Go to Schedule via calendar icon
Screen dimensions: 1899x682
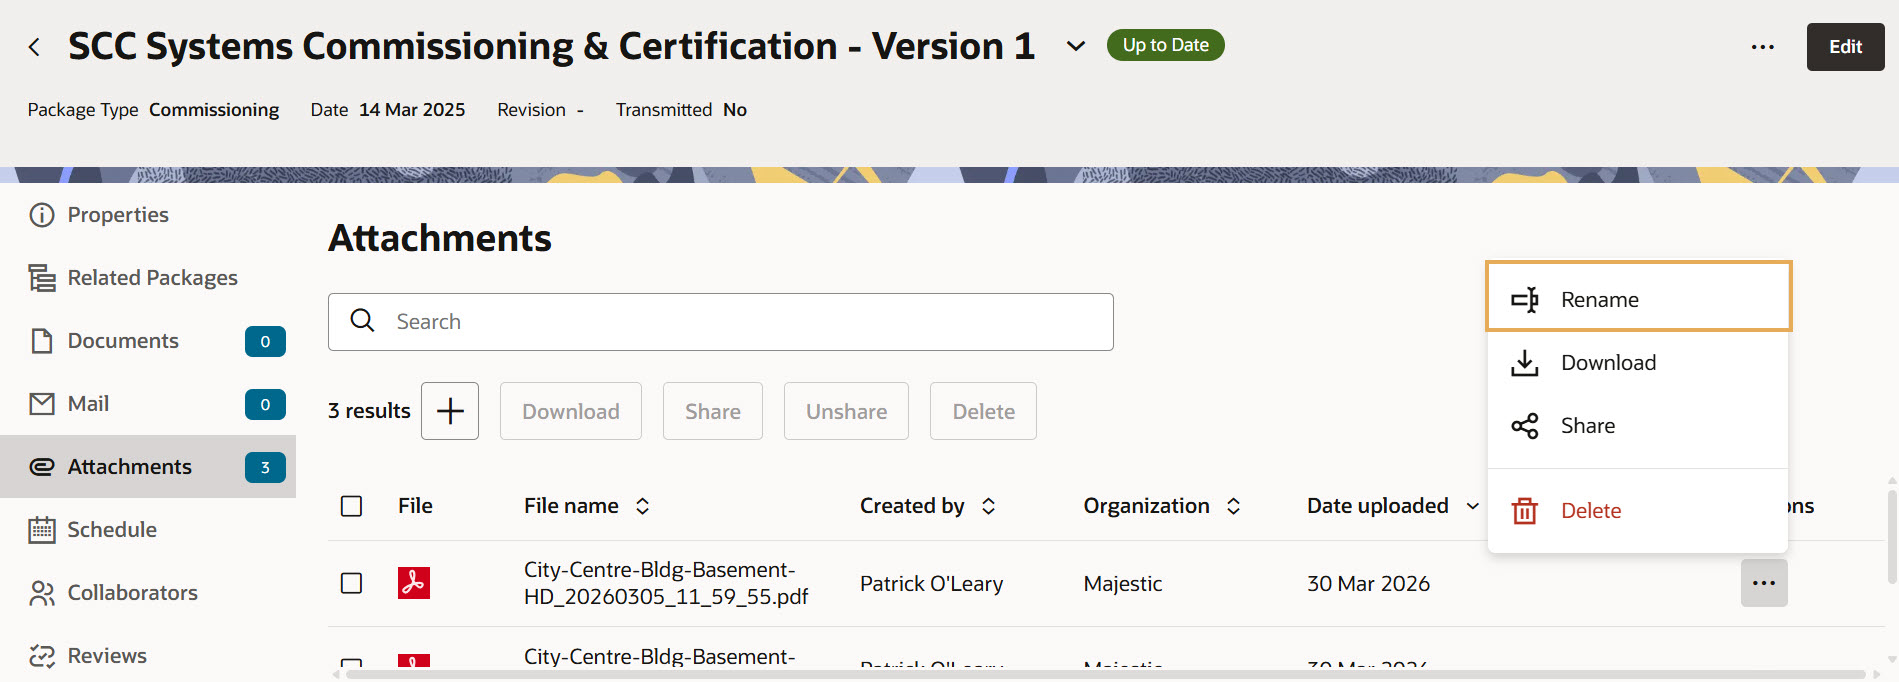pyautogui.click(x=42, y=530)
